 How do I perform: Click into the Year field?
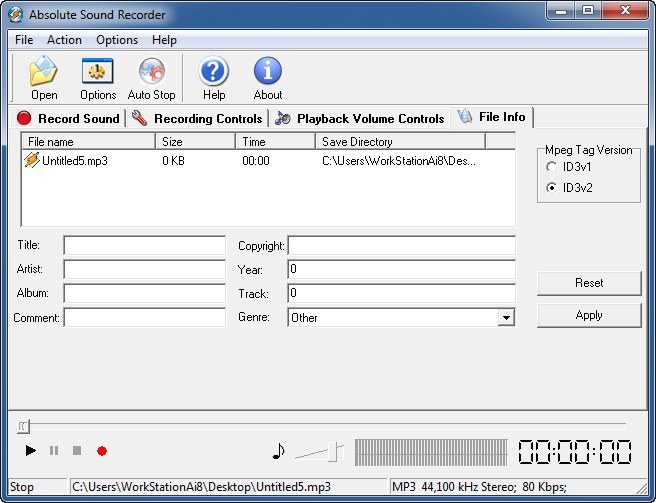click(401, 269)
